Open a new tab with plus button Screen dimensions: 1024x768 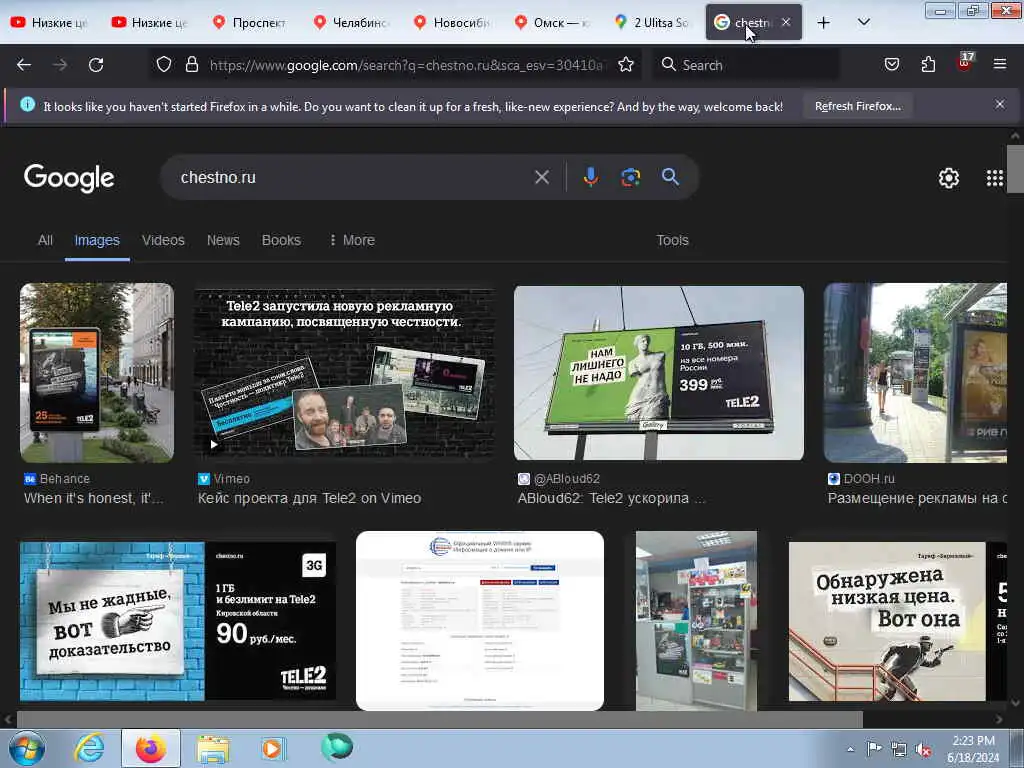tap(824, 23)
